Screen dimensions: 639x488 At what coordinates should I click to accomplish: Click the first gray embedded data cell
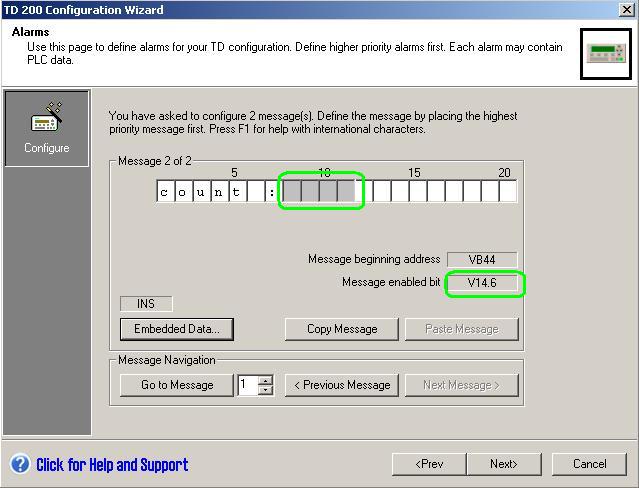pyautogui.click(x=292, y=192)
